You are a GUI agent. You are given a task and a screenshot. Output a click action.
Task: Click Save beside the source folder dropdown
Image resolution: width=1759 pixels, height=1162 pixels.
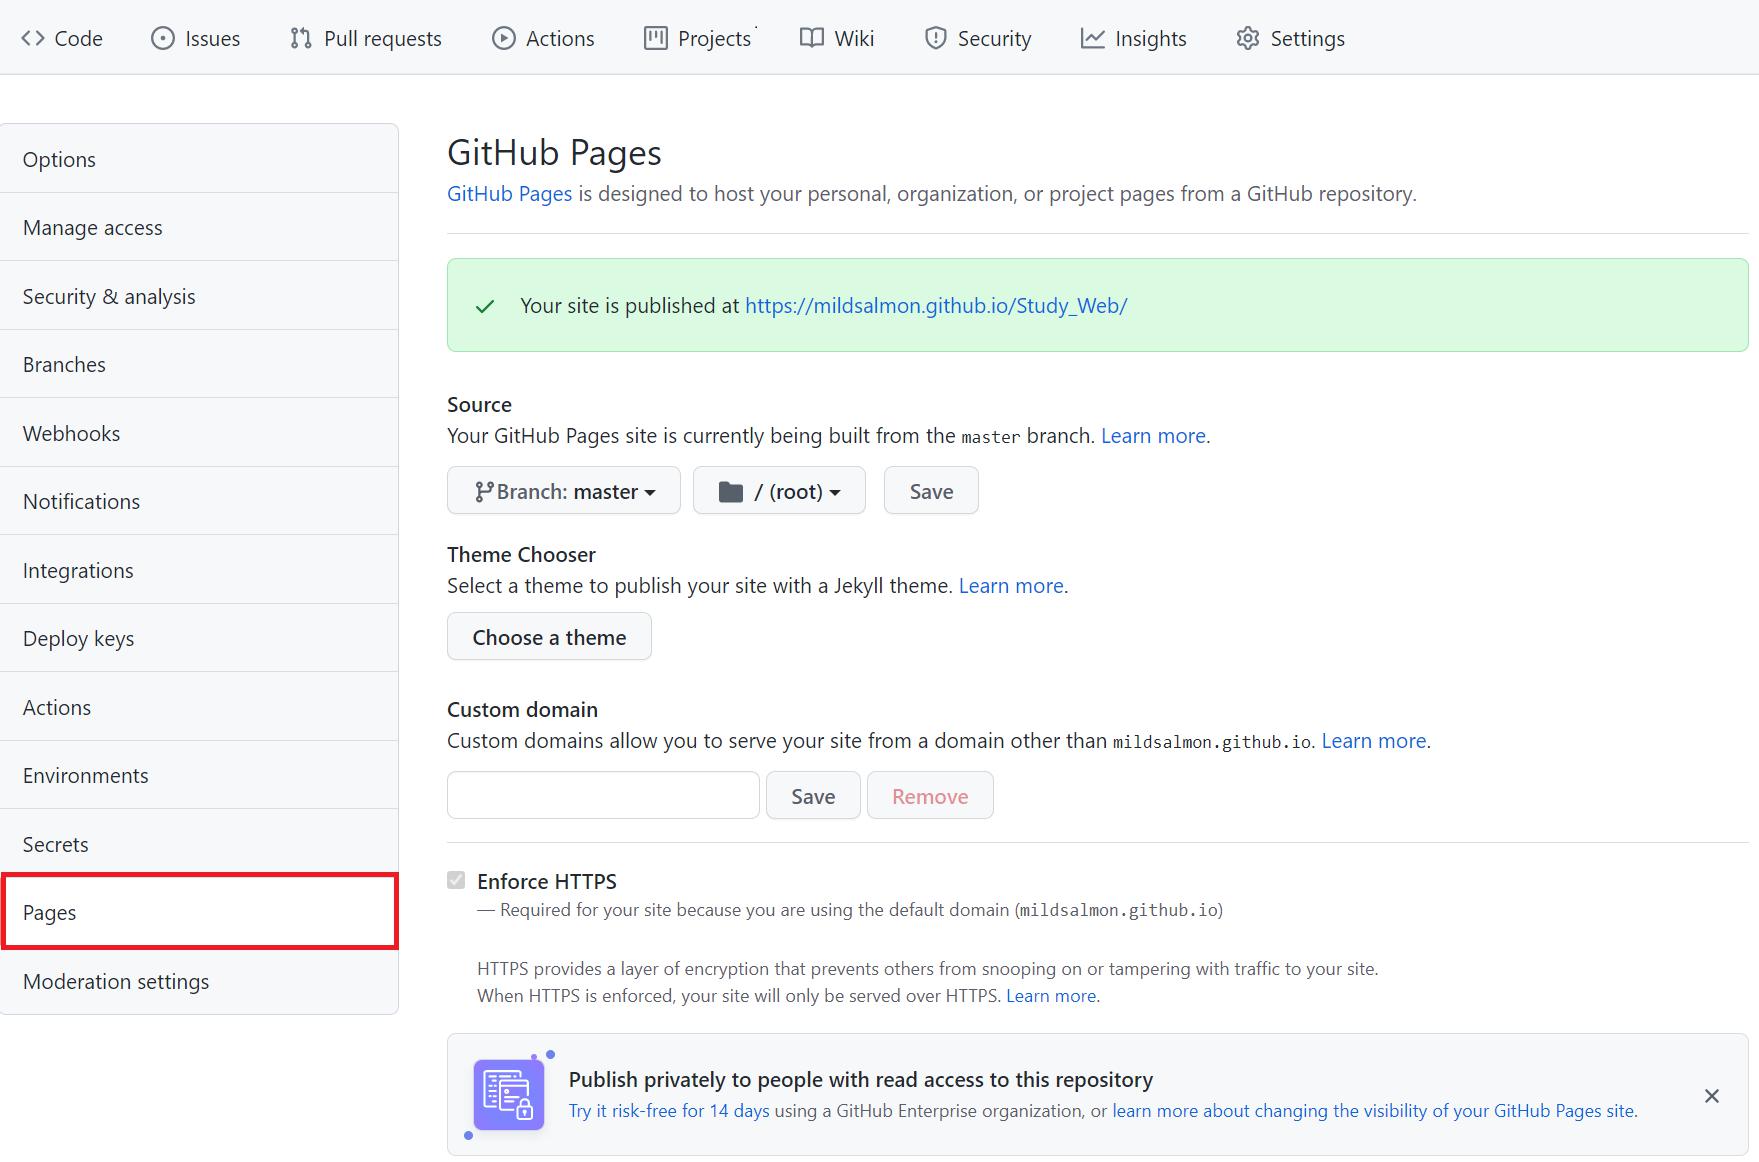931,491
